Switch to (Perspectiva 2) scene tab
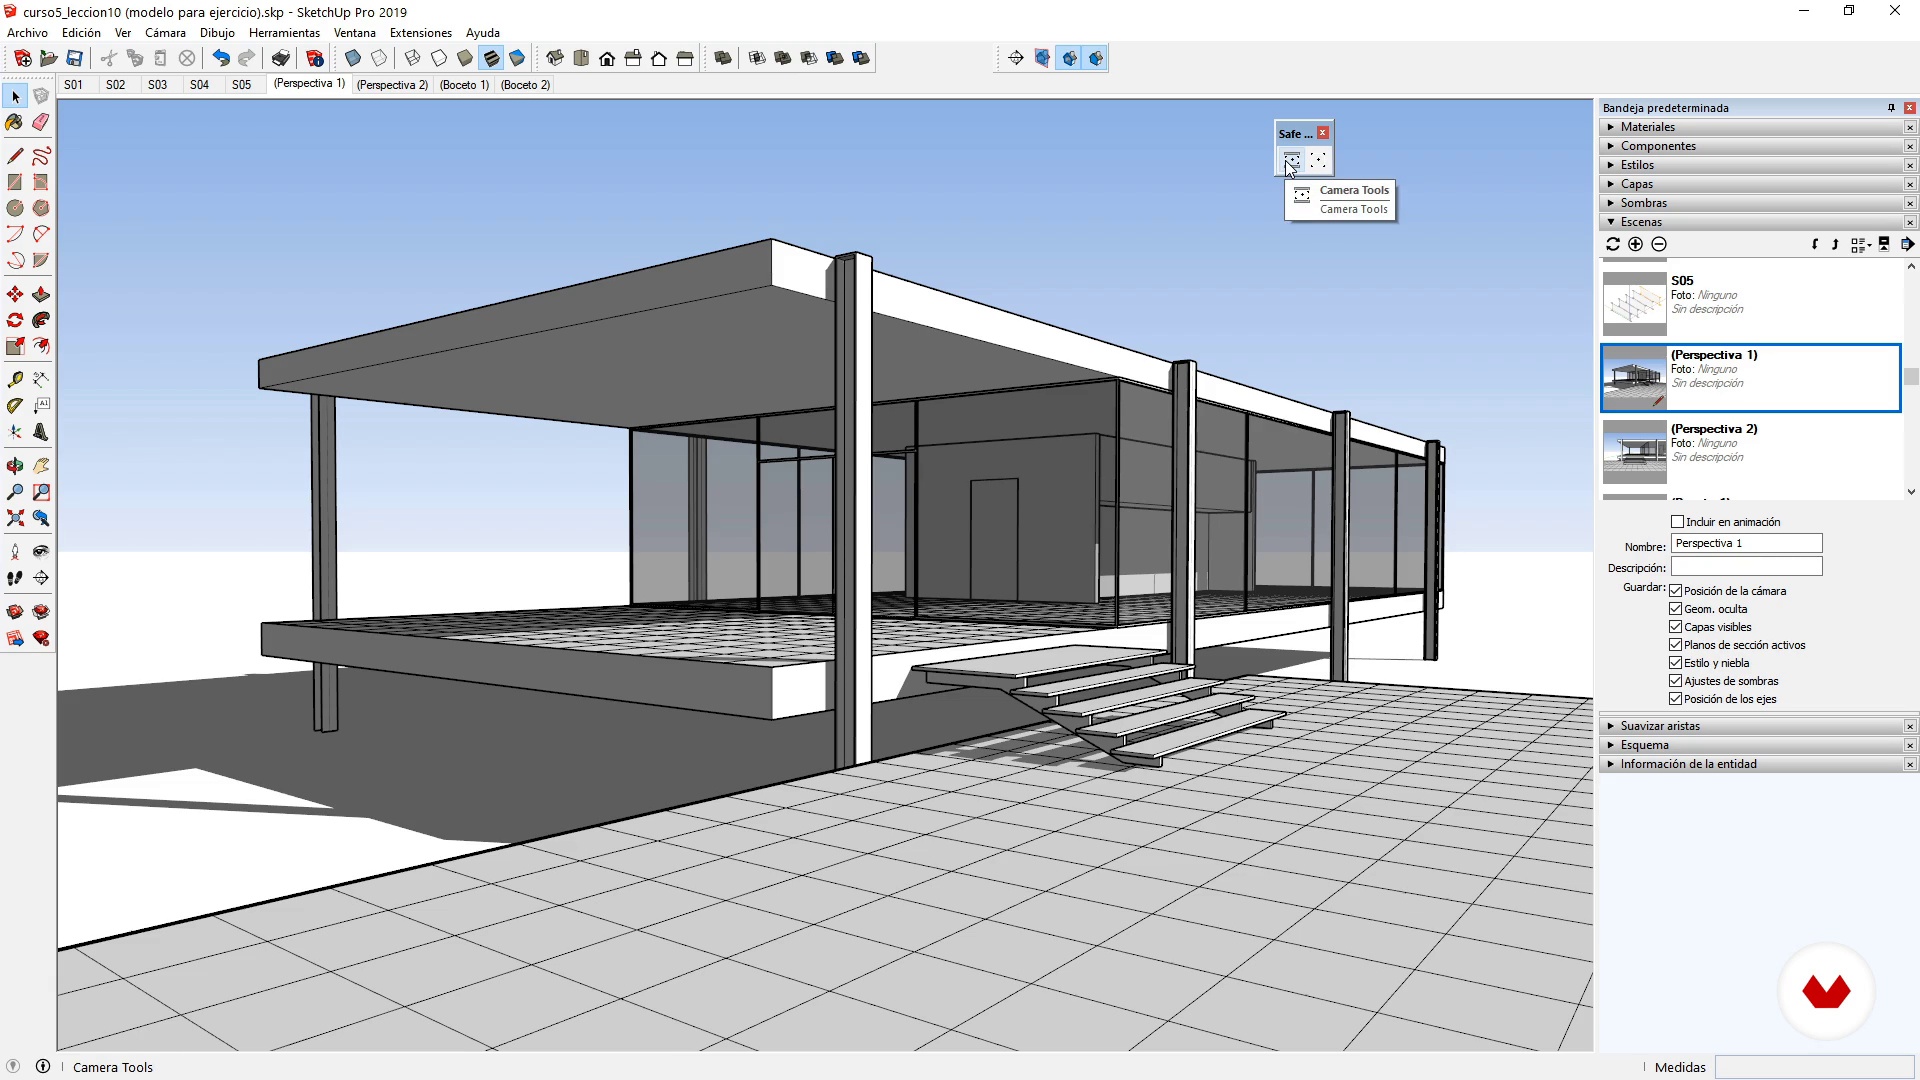This screenshot has height=1080, width=1920. tap(392, 85)
